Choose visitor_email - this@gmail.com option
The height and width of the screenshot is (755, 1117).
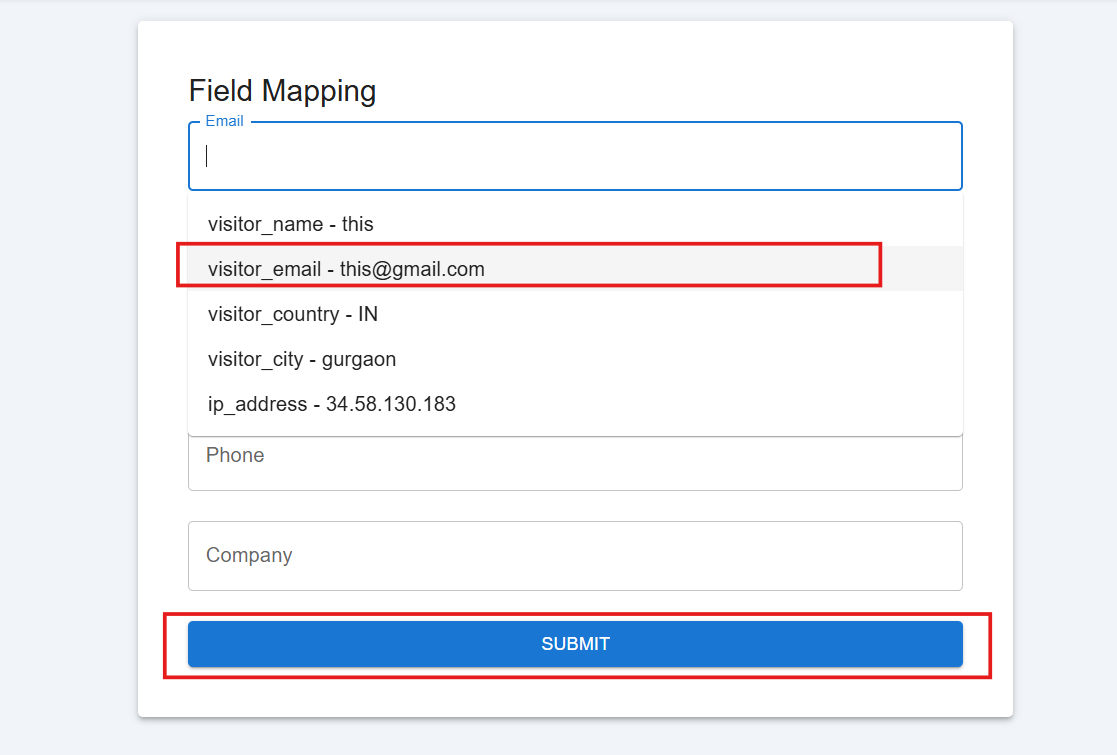pyautogui.click(x=575, y=269)
